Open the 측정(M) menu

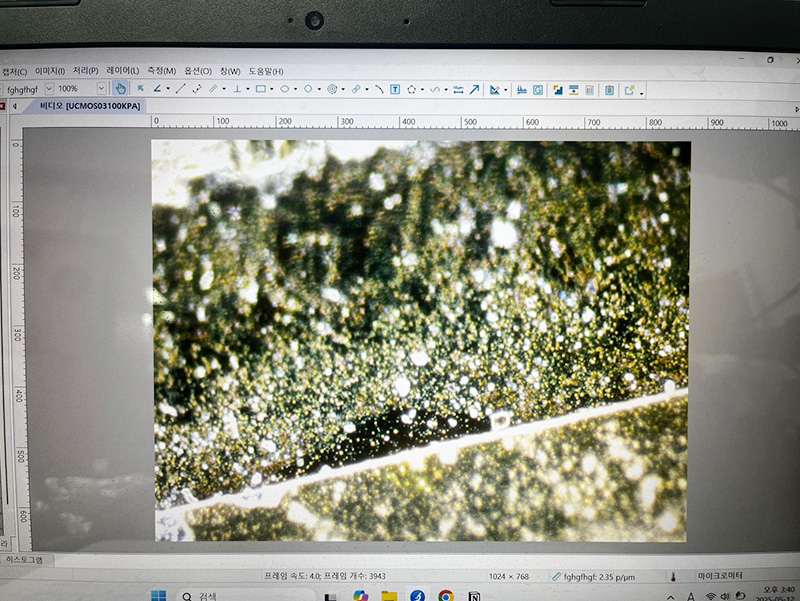click(x=161, y=71)
